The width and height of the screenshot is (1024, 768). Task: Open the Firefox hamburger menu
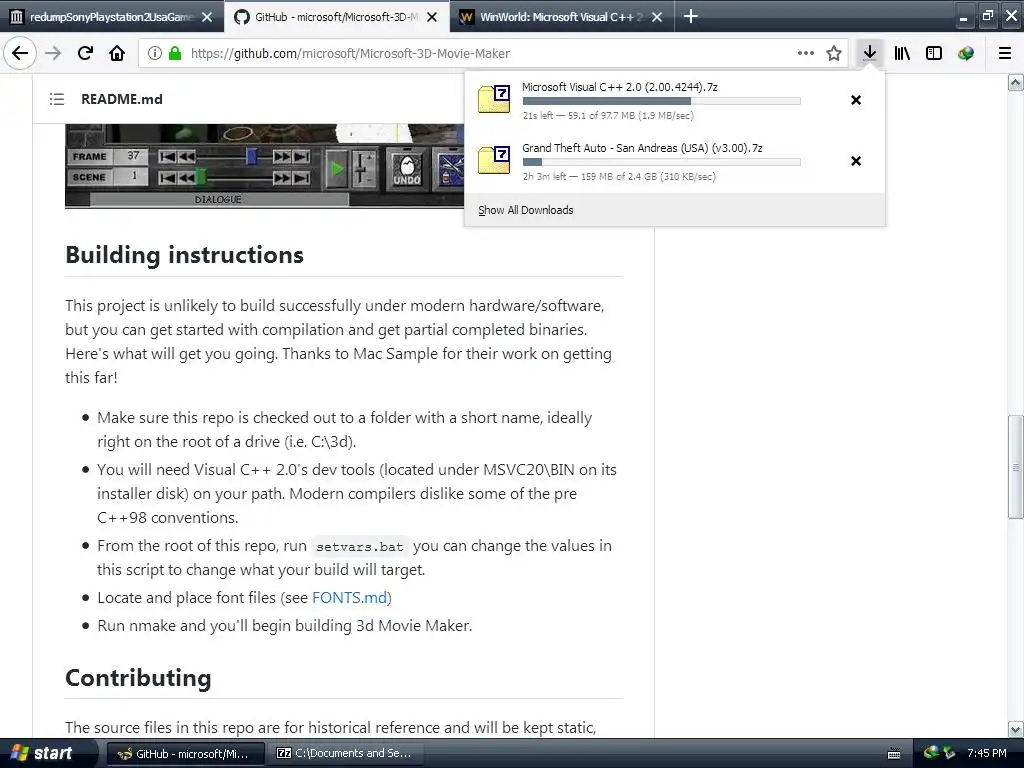[1005, 53]
